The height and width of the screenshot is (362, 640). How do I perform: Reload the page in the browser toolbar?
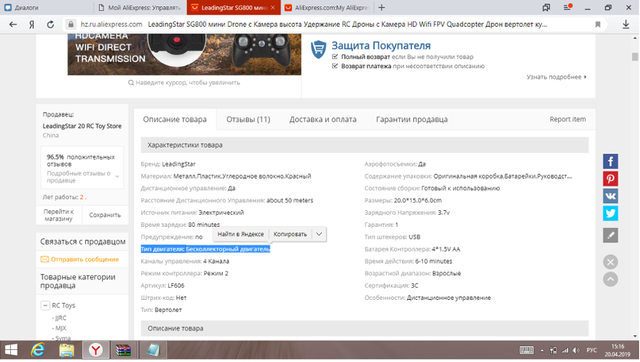(50, 24)
